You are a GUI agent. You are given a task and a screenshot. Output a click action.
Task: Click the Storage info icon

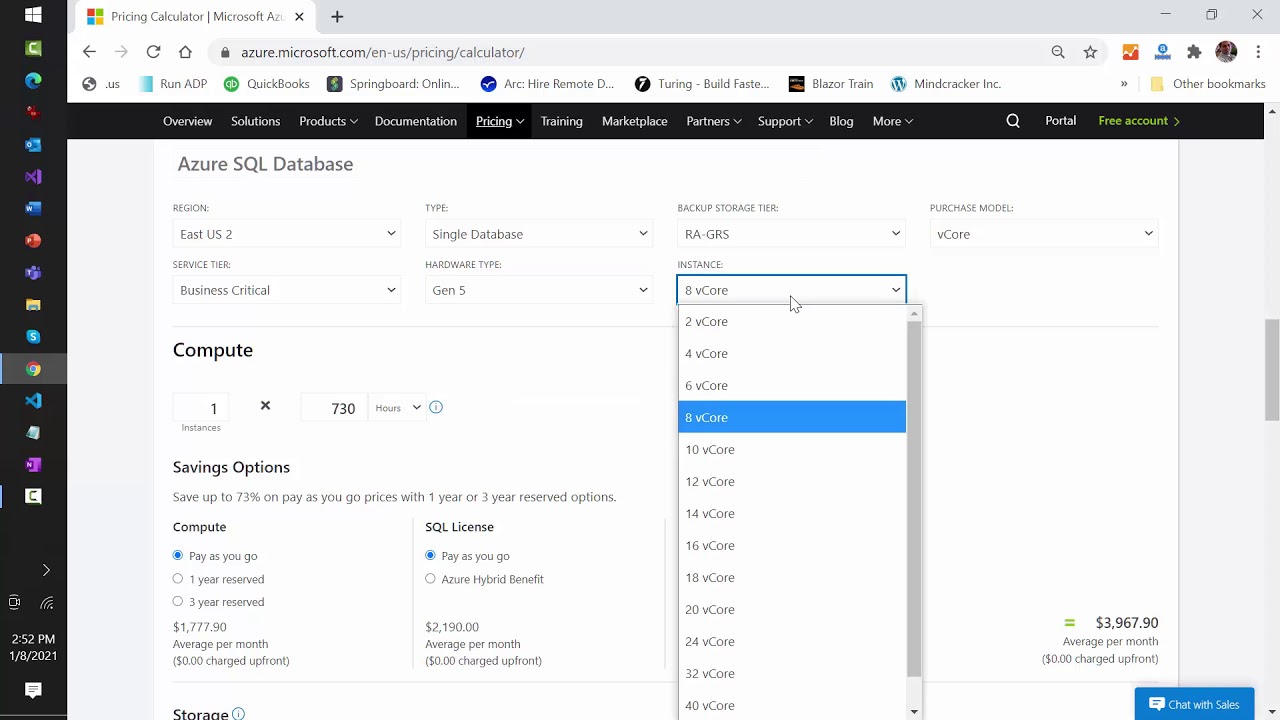coord(238,714)
